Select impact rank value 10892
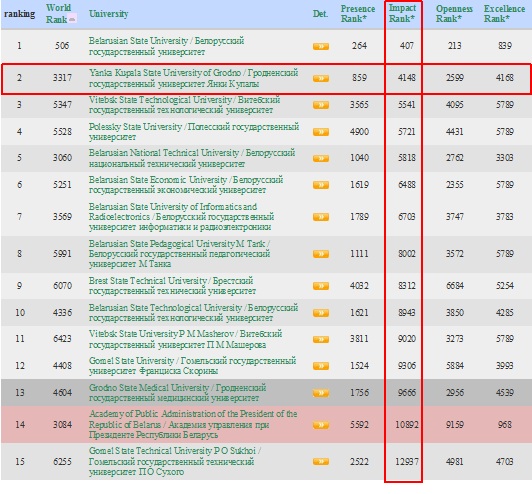 (x=407, y=425)
